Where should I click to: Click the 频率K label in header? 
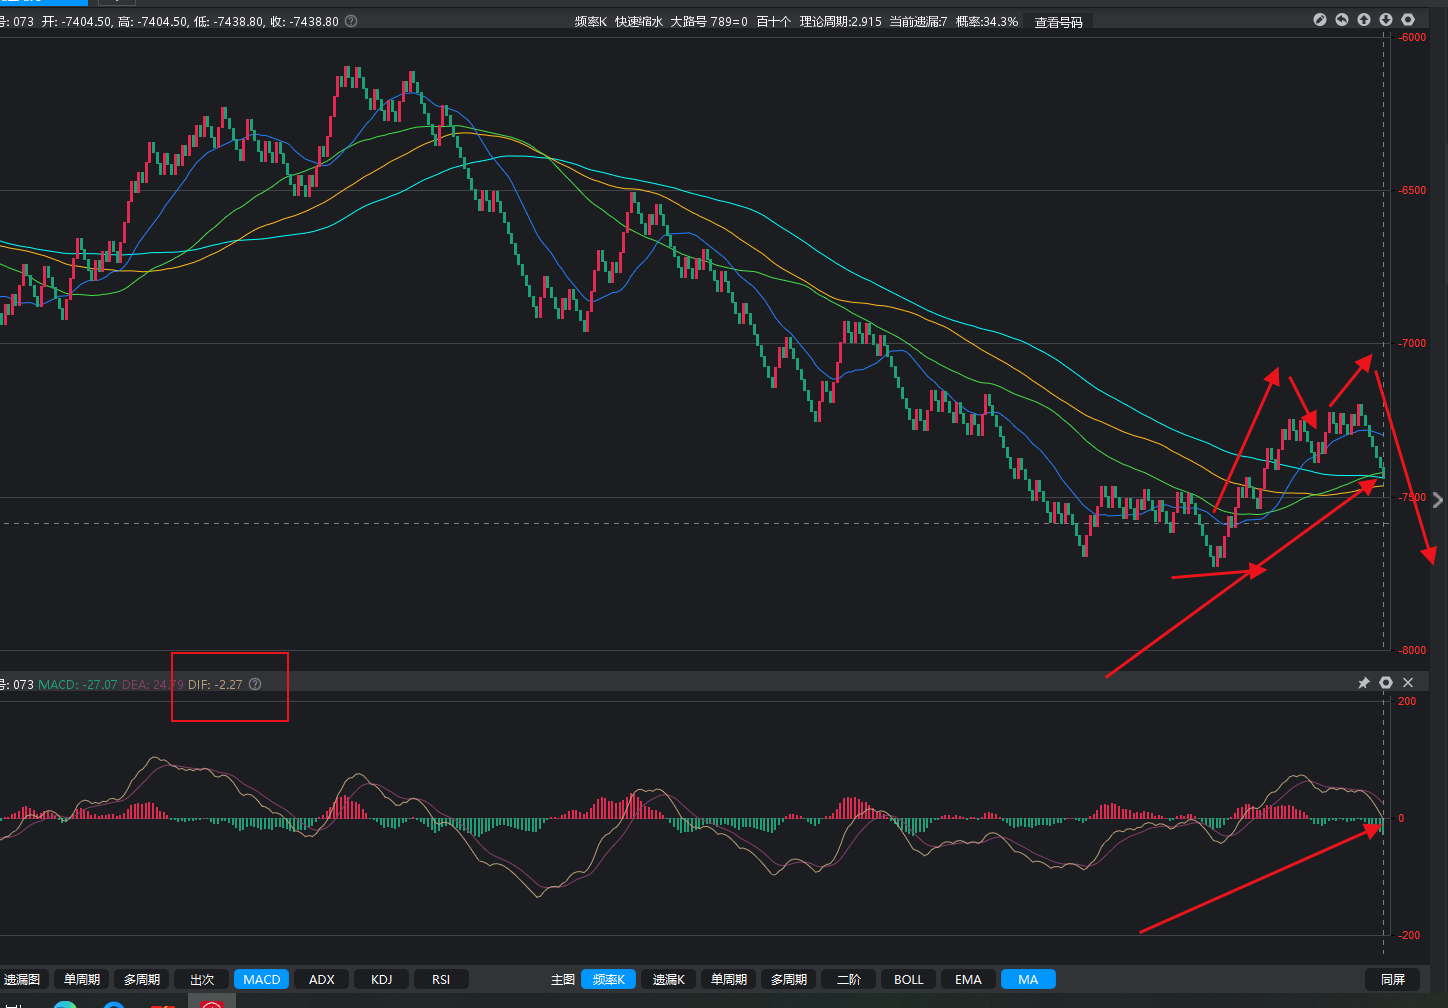590,21
